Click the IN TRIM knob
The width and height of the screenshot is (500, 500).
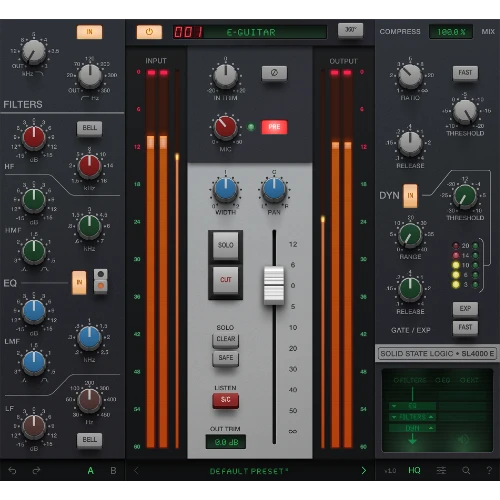click(225, 75)
